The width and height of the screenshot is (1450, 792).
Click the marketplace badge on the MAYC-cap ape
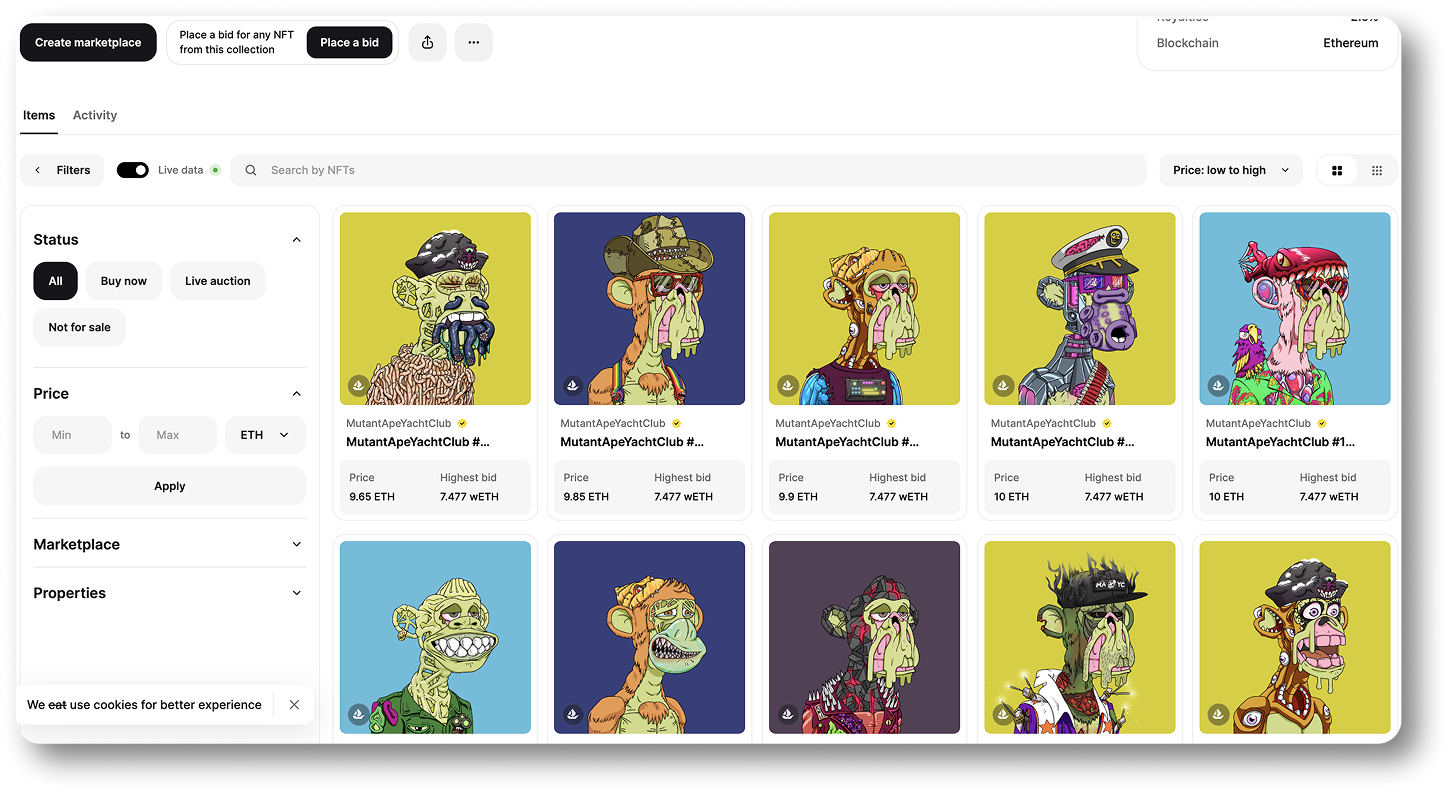1003,714
